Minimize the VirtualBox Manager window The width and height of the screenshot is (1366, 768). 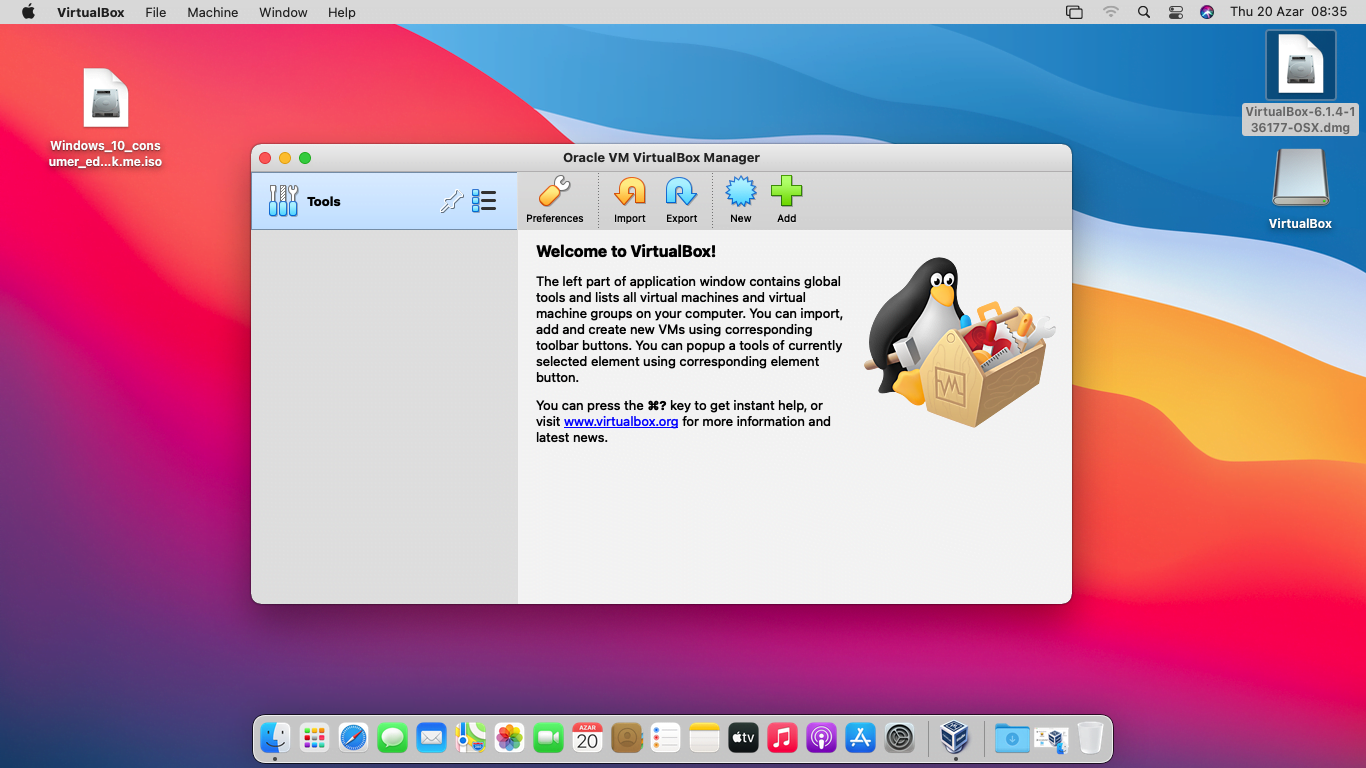coord(285,158)
